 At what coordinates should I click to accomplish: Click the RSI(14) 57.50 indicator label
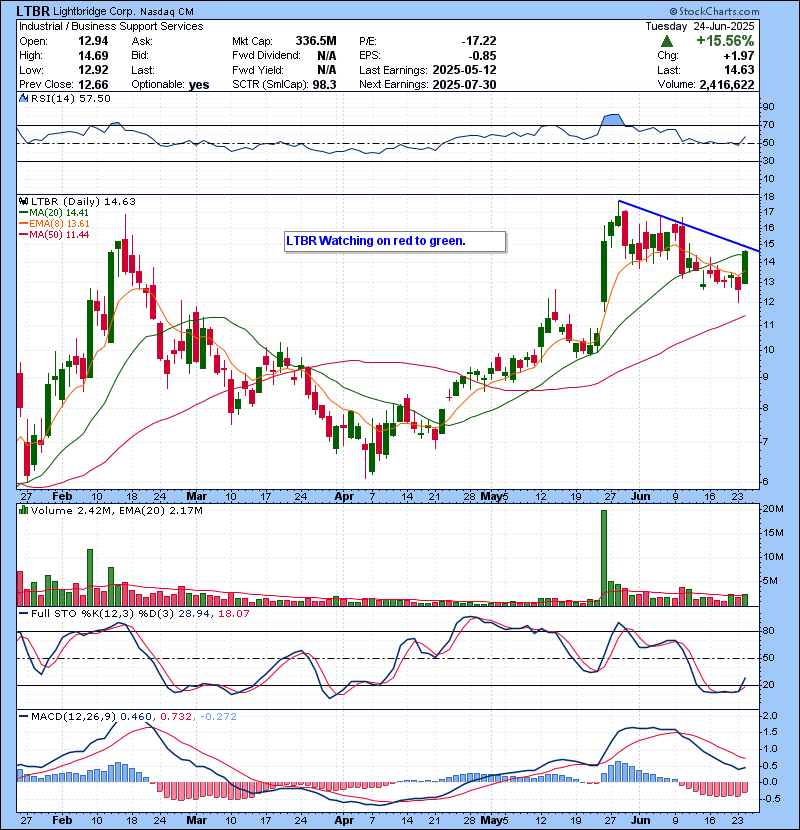(x=70, y=98)
